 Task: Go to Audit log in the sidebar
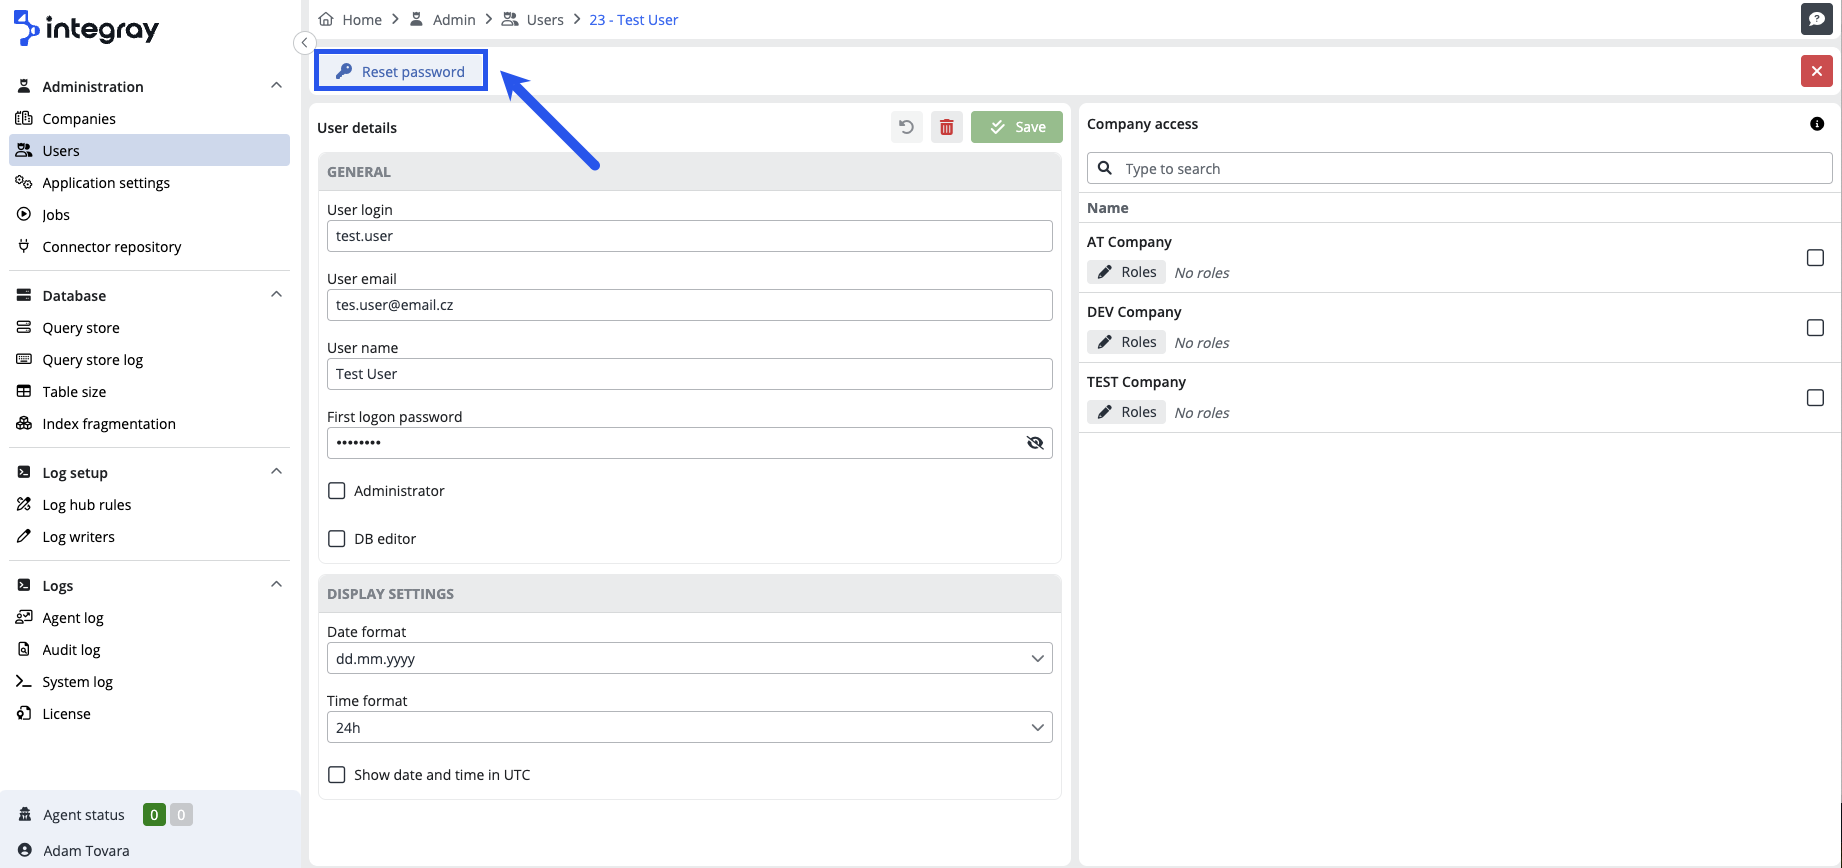(71, 650)
